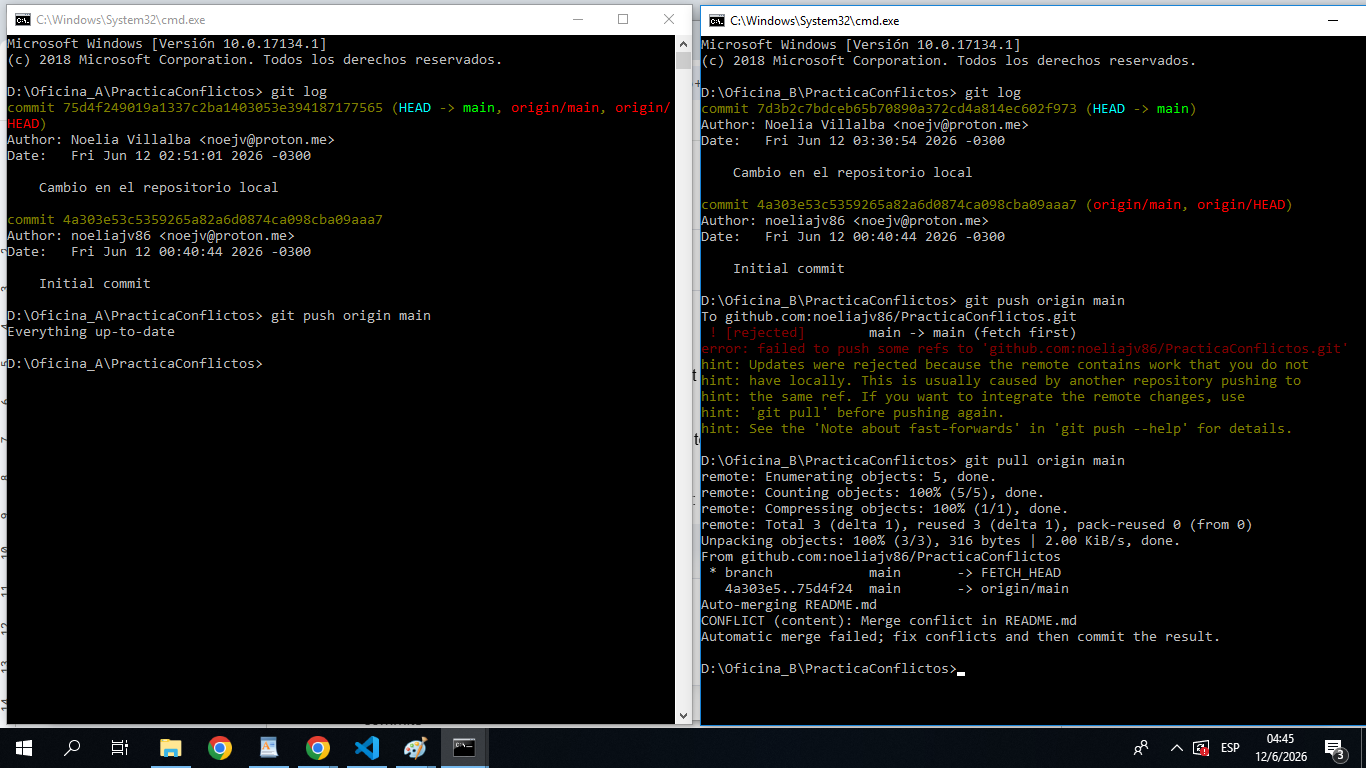Open taskbar search magnifier
Viewport: 1366px width, 768px height.
point(72,747)
